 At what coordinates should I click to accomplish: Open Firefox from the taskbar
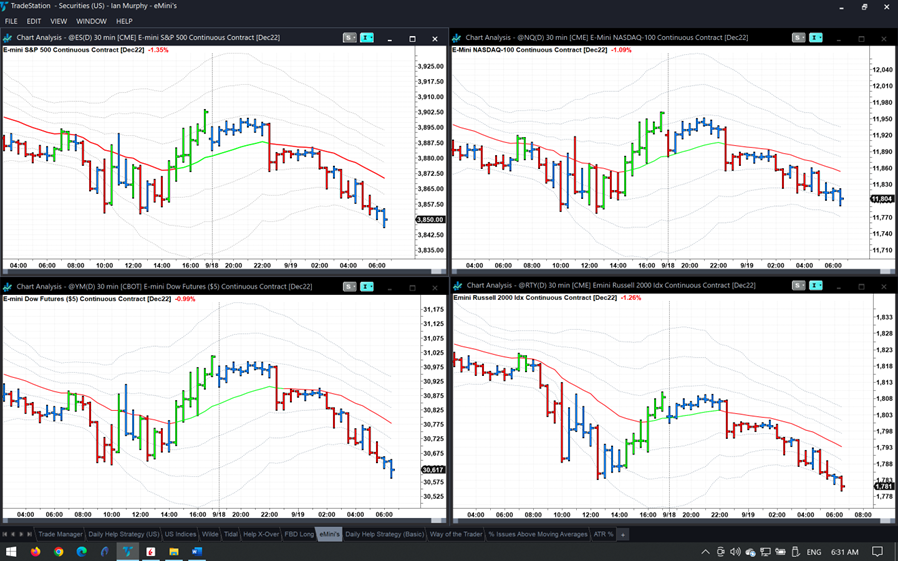[x=36, y=552]
